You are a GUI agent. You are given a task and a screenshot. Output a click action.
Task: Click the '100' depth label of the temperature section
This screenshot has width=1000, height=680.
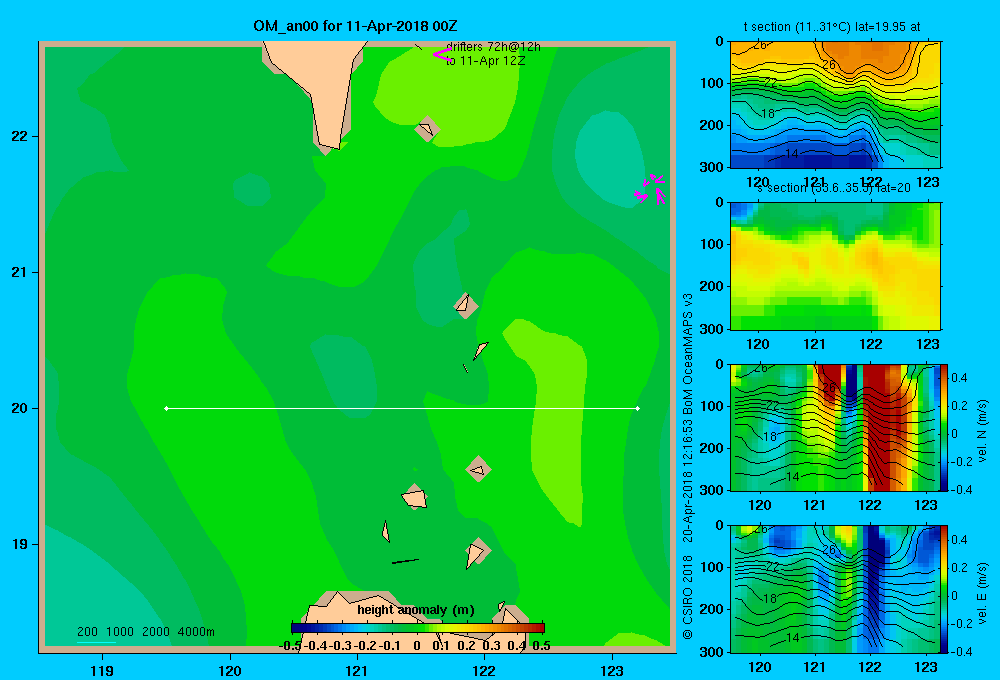point(712,83)
